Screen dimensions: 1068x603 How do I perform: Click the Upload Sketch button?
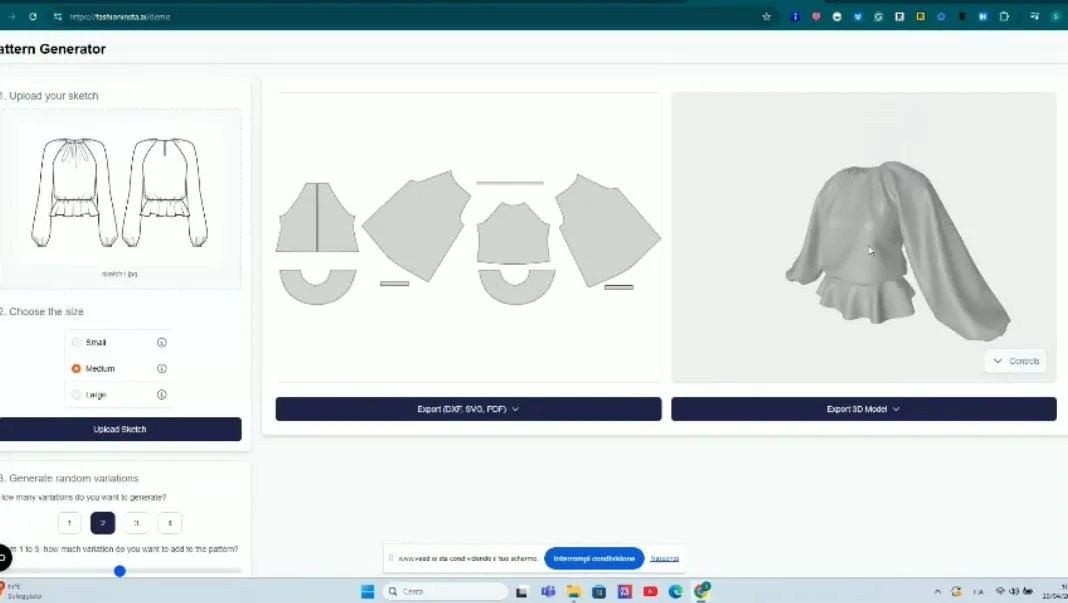pos(120,429)
